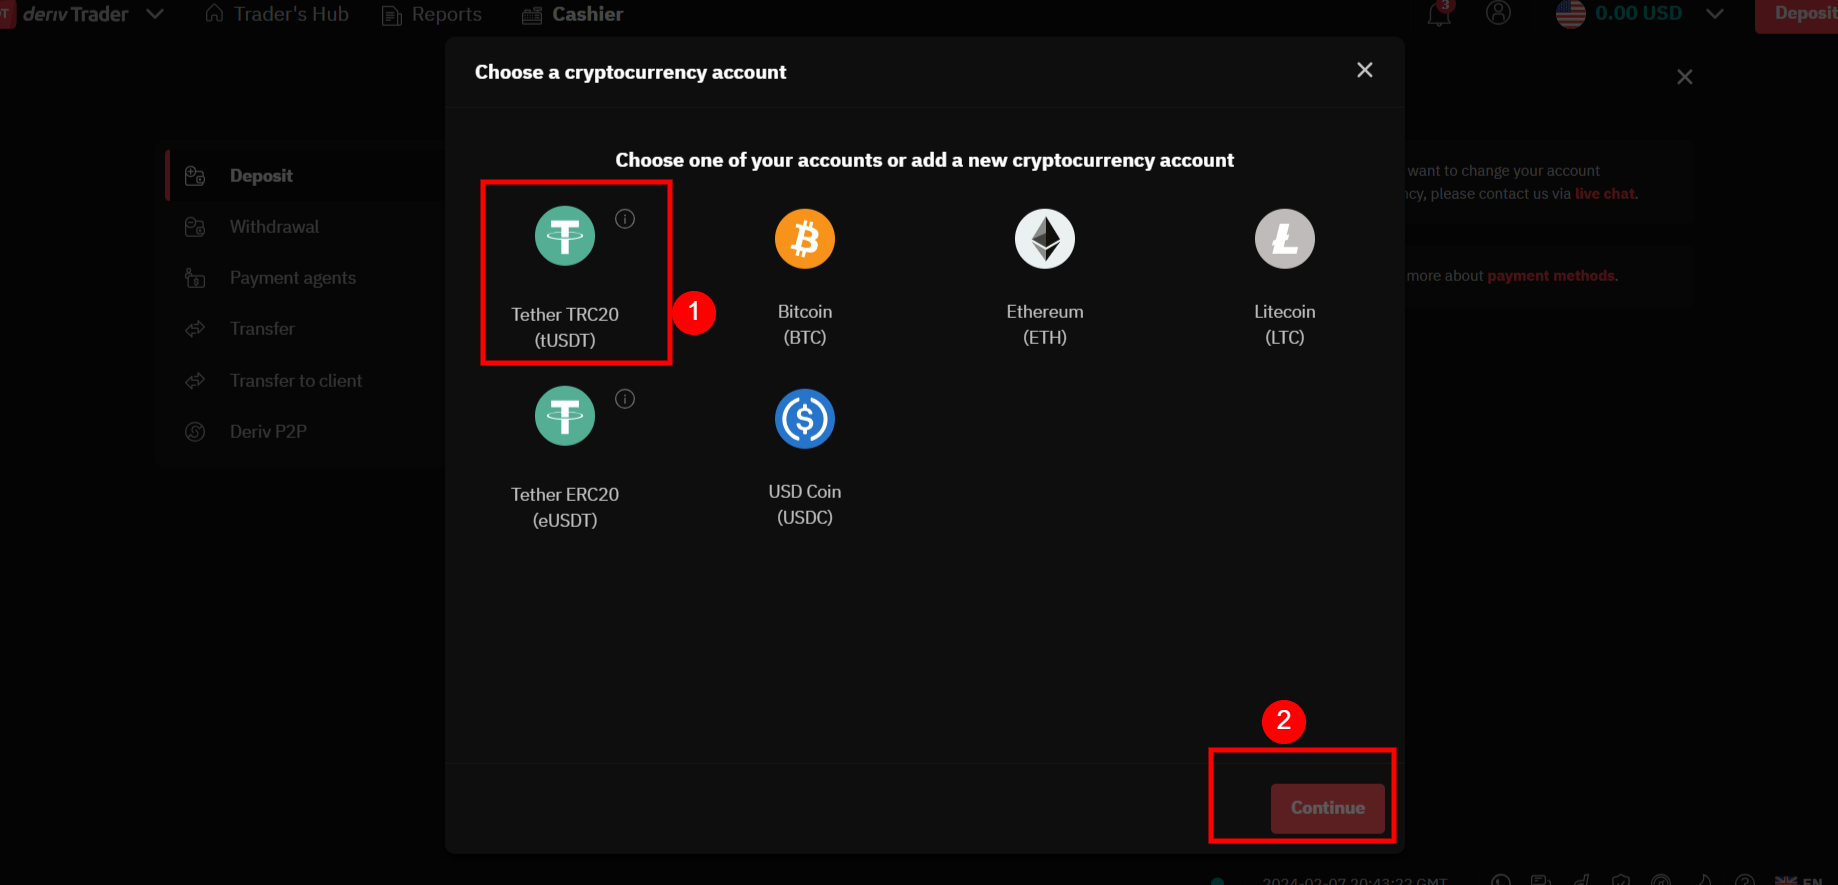
Task: Open the Reports header item
Action: [x=432, y=15]
